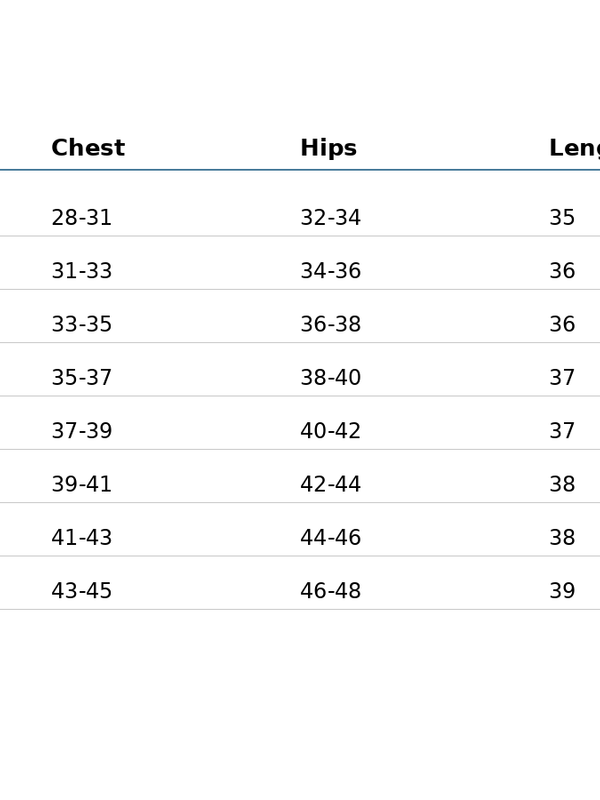Select the length value 39
Viewport: 600px width, 800px height.
click(562, 592)
